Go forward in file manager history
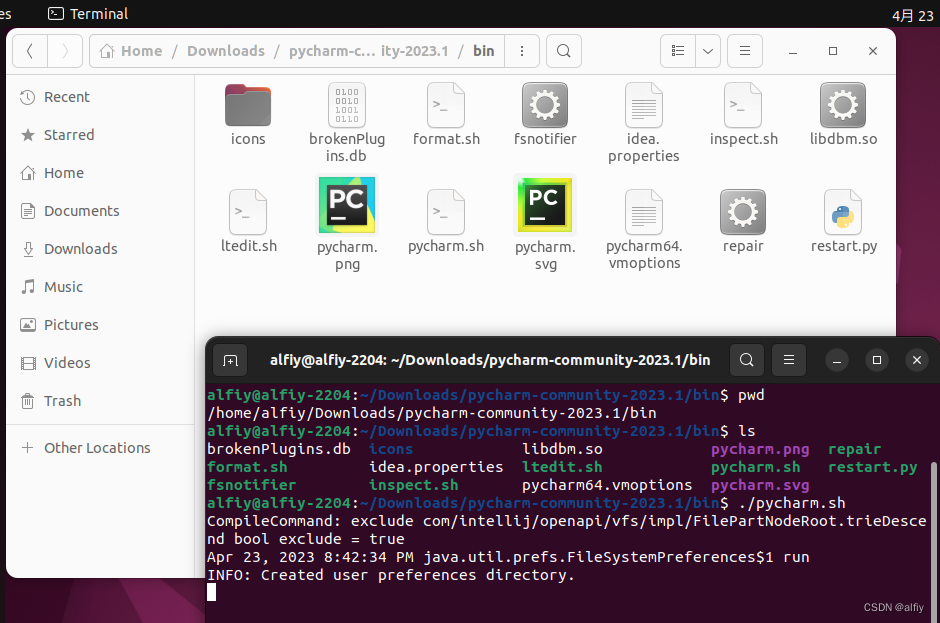940x623 pixels. [x=65, y=51]
